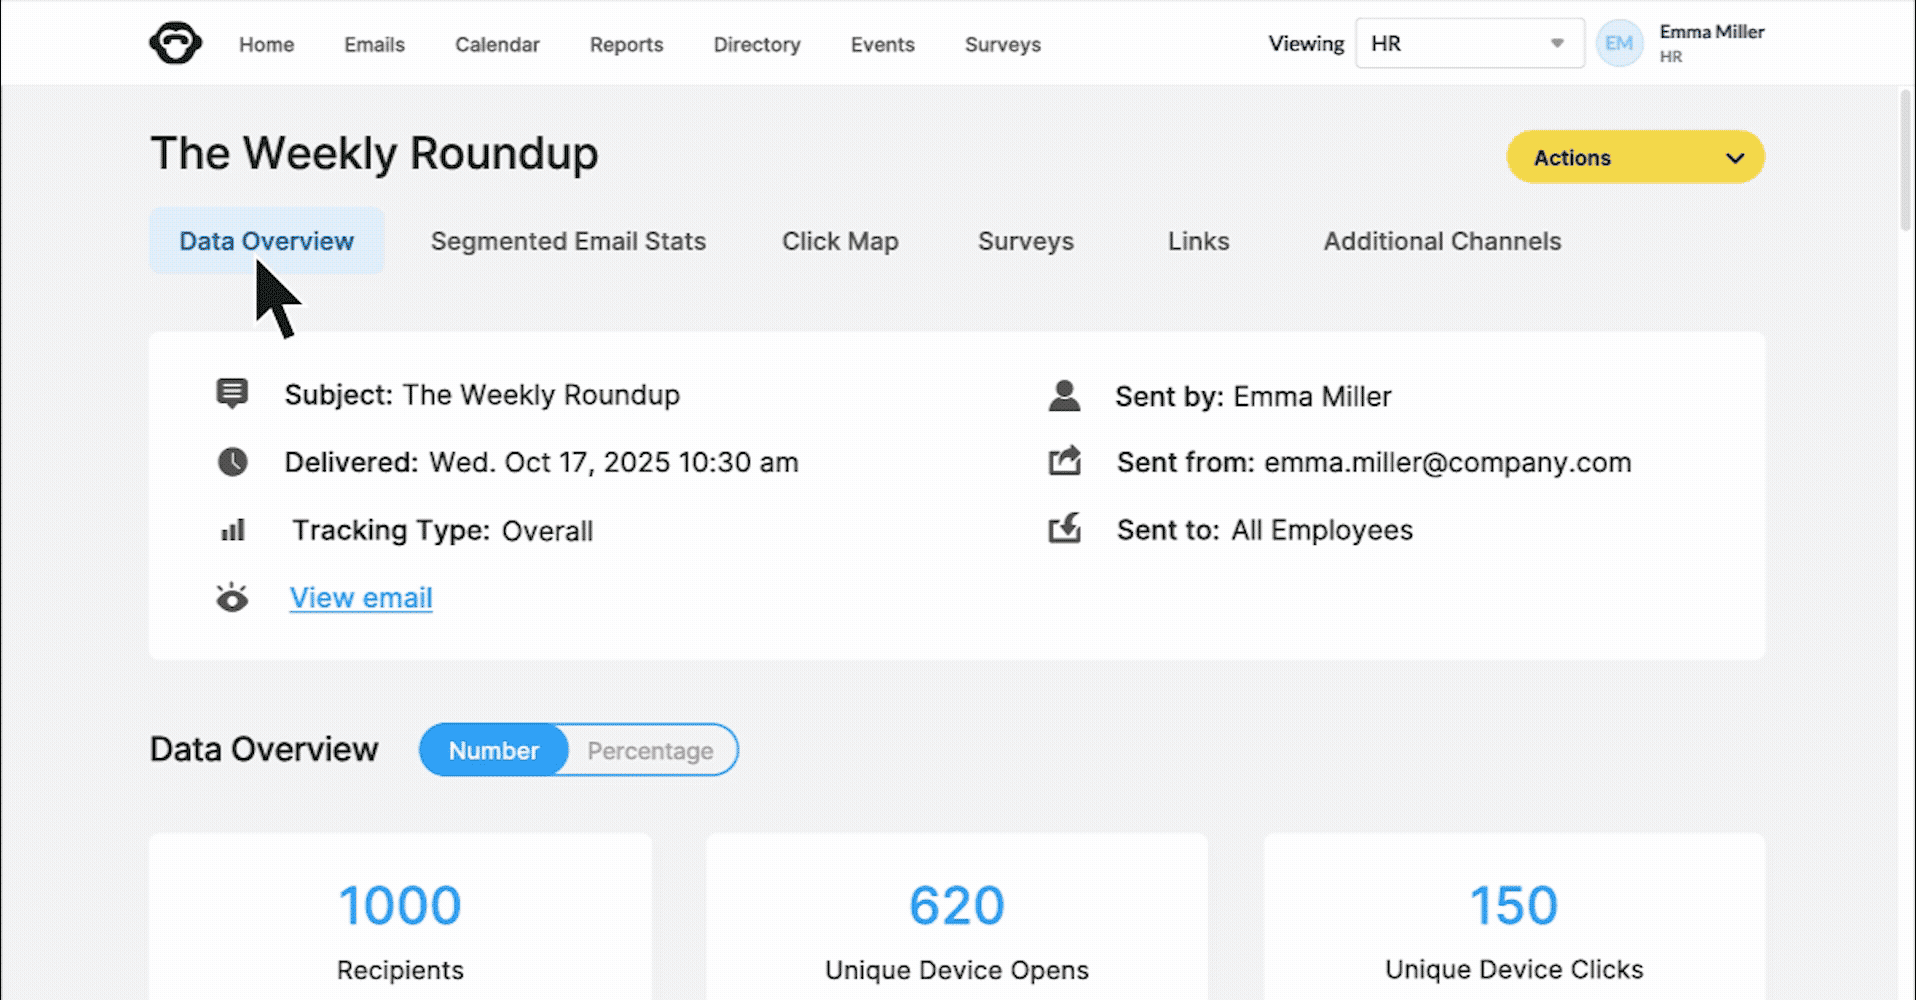Click the Sent from share icon
1916x1000 pixels.
(x=1064, y=462)
